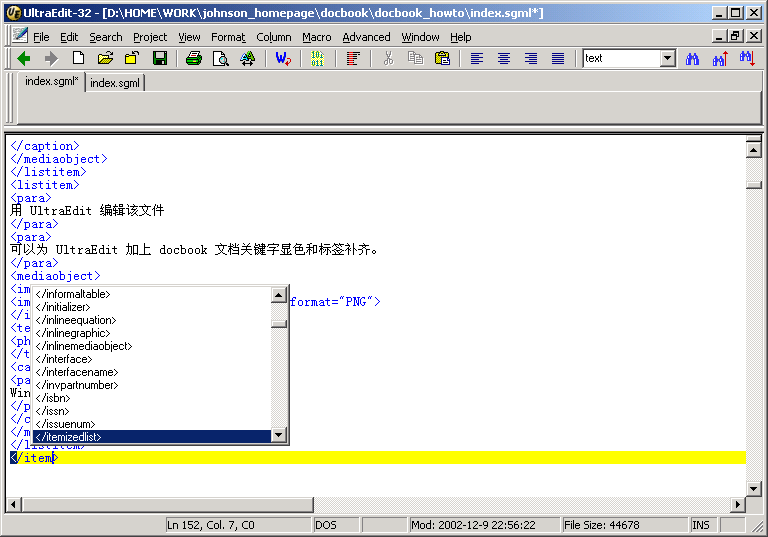Align text left
This screenshot has width=768, height=537.
point(477,59)
